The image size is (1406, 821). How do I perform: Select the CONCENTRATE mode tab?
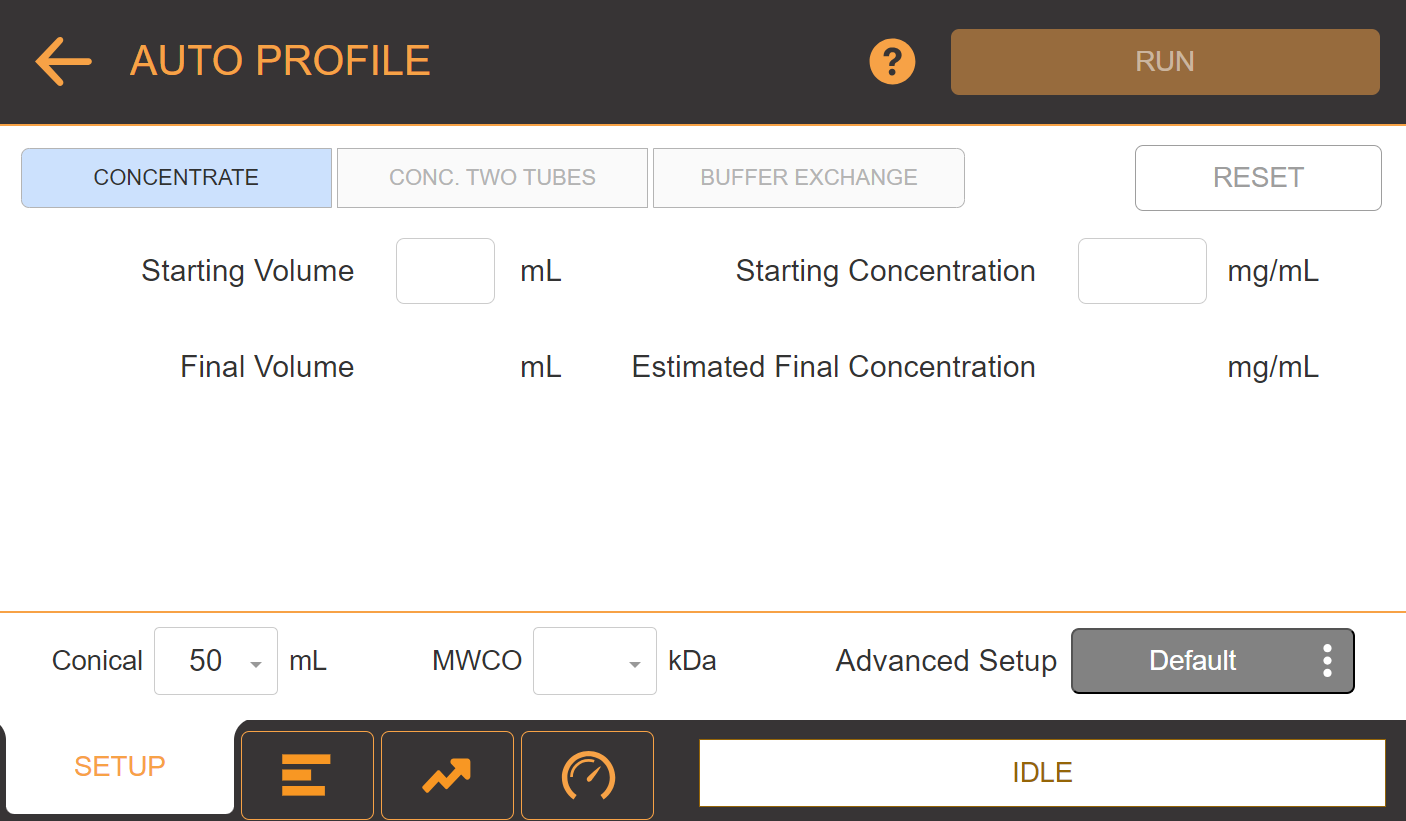coord(176,178)
